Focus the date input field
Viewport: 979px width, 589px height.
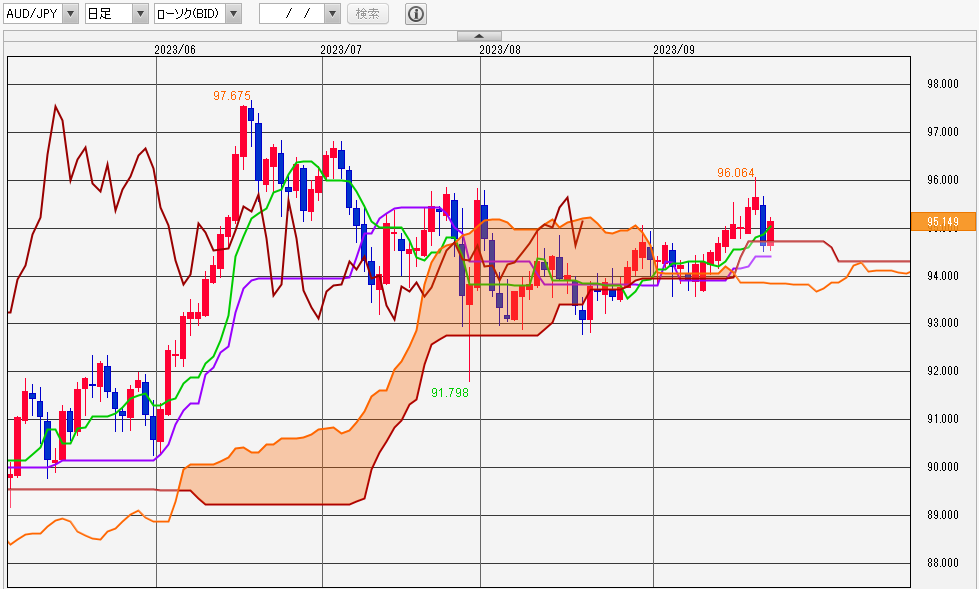click(292, 14)
